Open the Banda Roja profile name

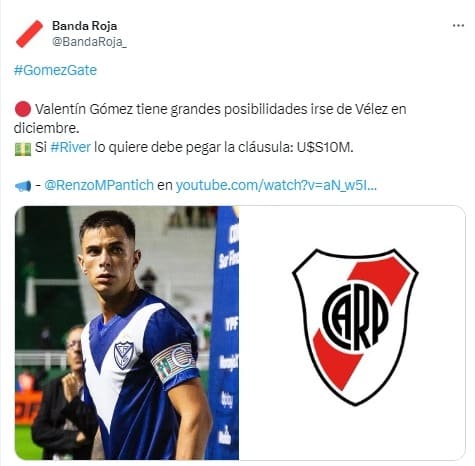pyautogui.click(x=85, y=26)
